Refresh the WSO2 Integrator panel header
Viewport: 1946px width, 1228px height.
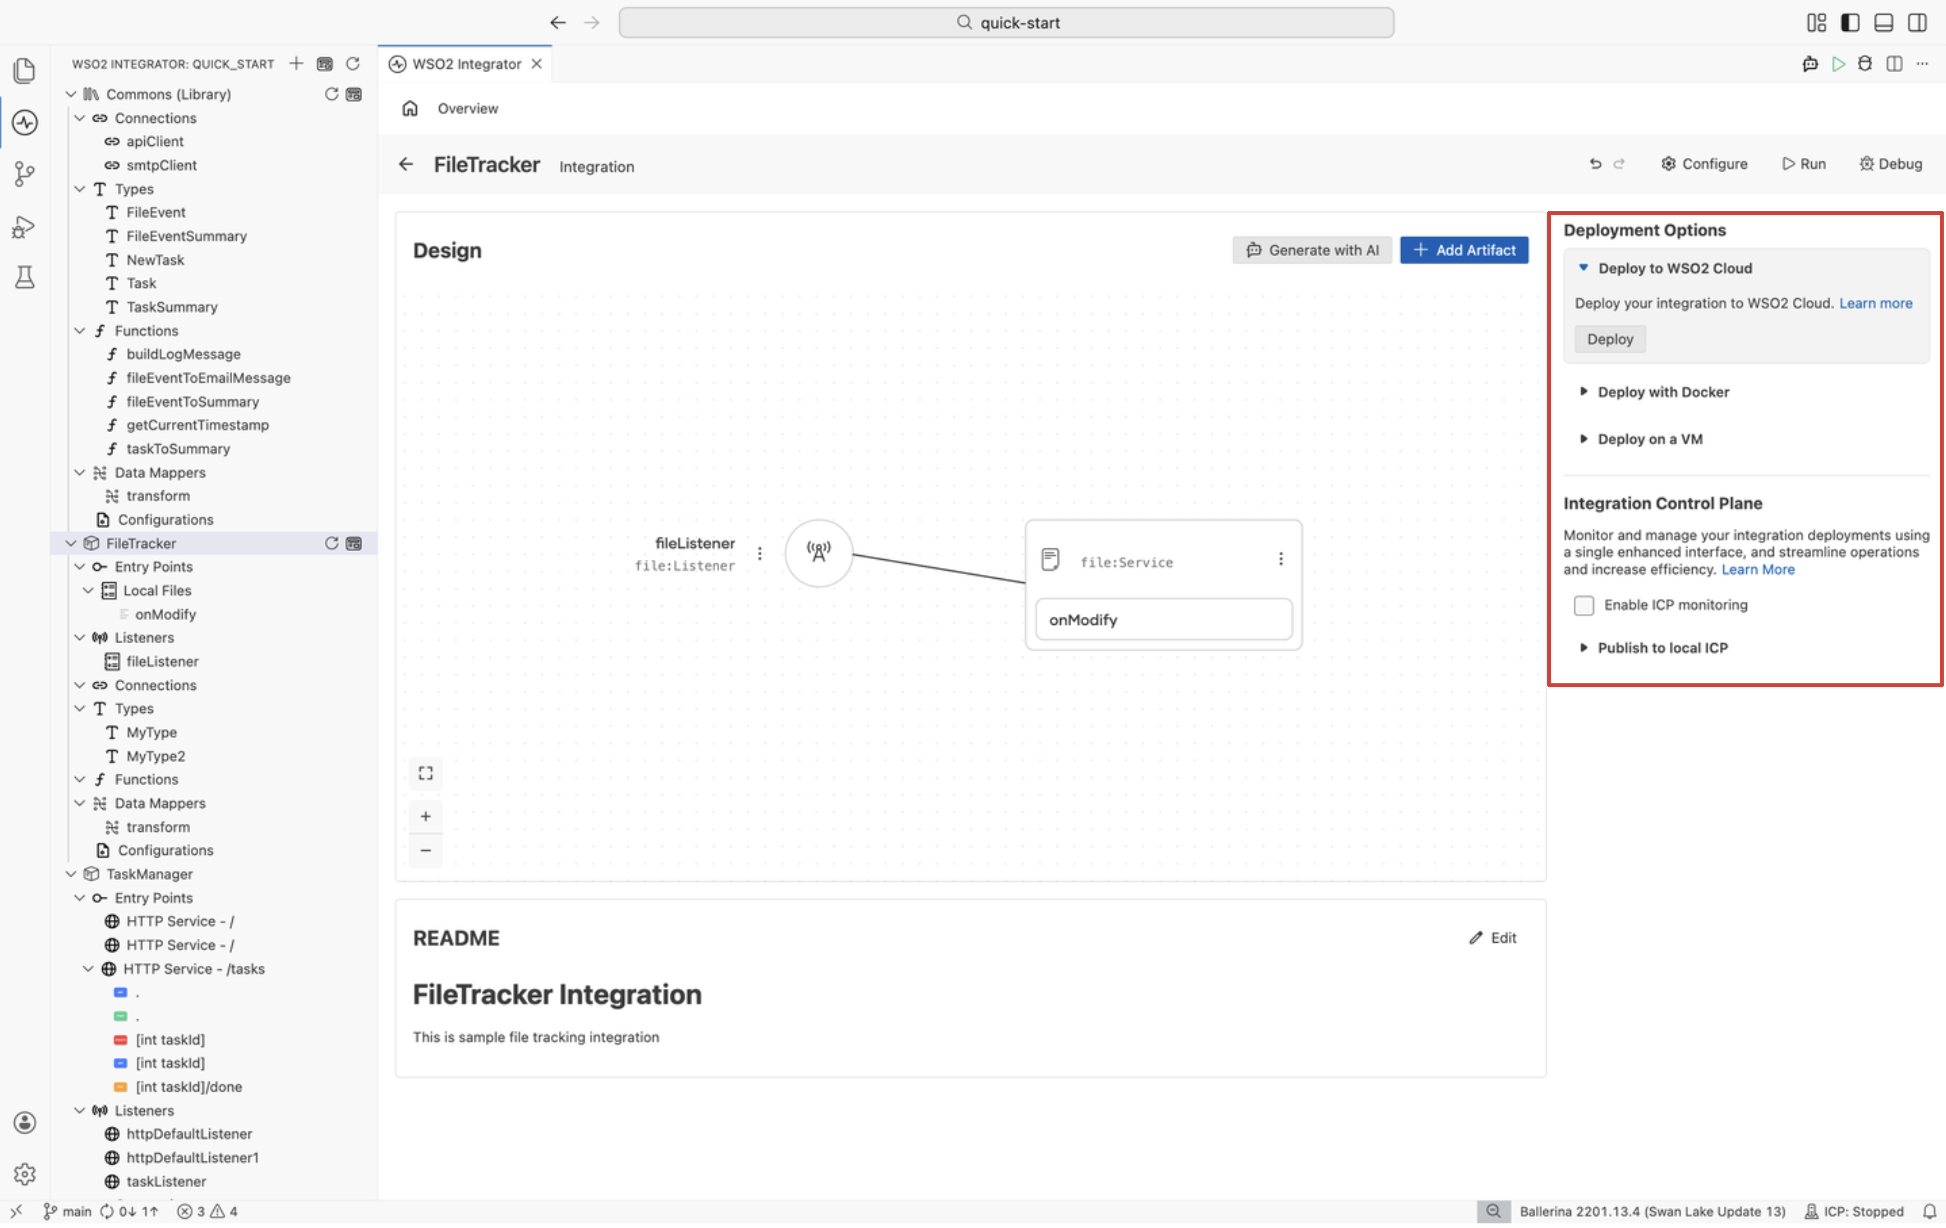pyautogui.click(x=353, y=64)
